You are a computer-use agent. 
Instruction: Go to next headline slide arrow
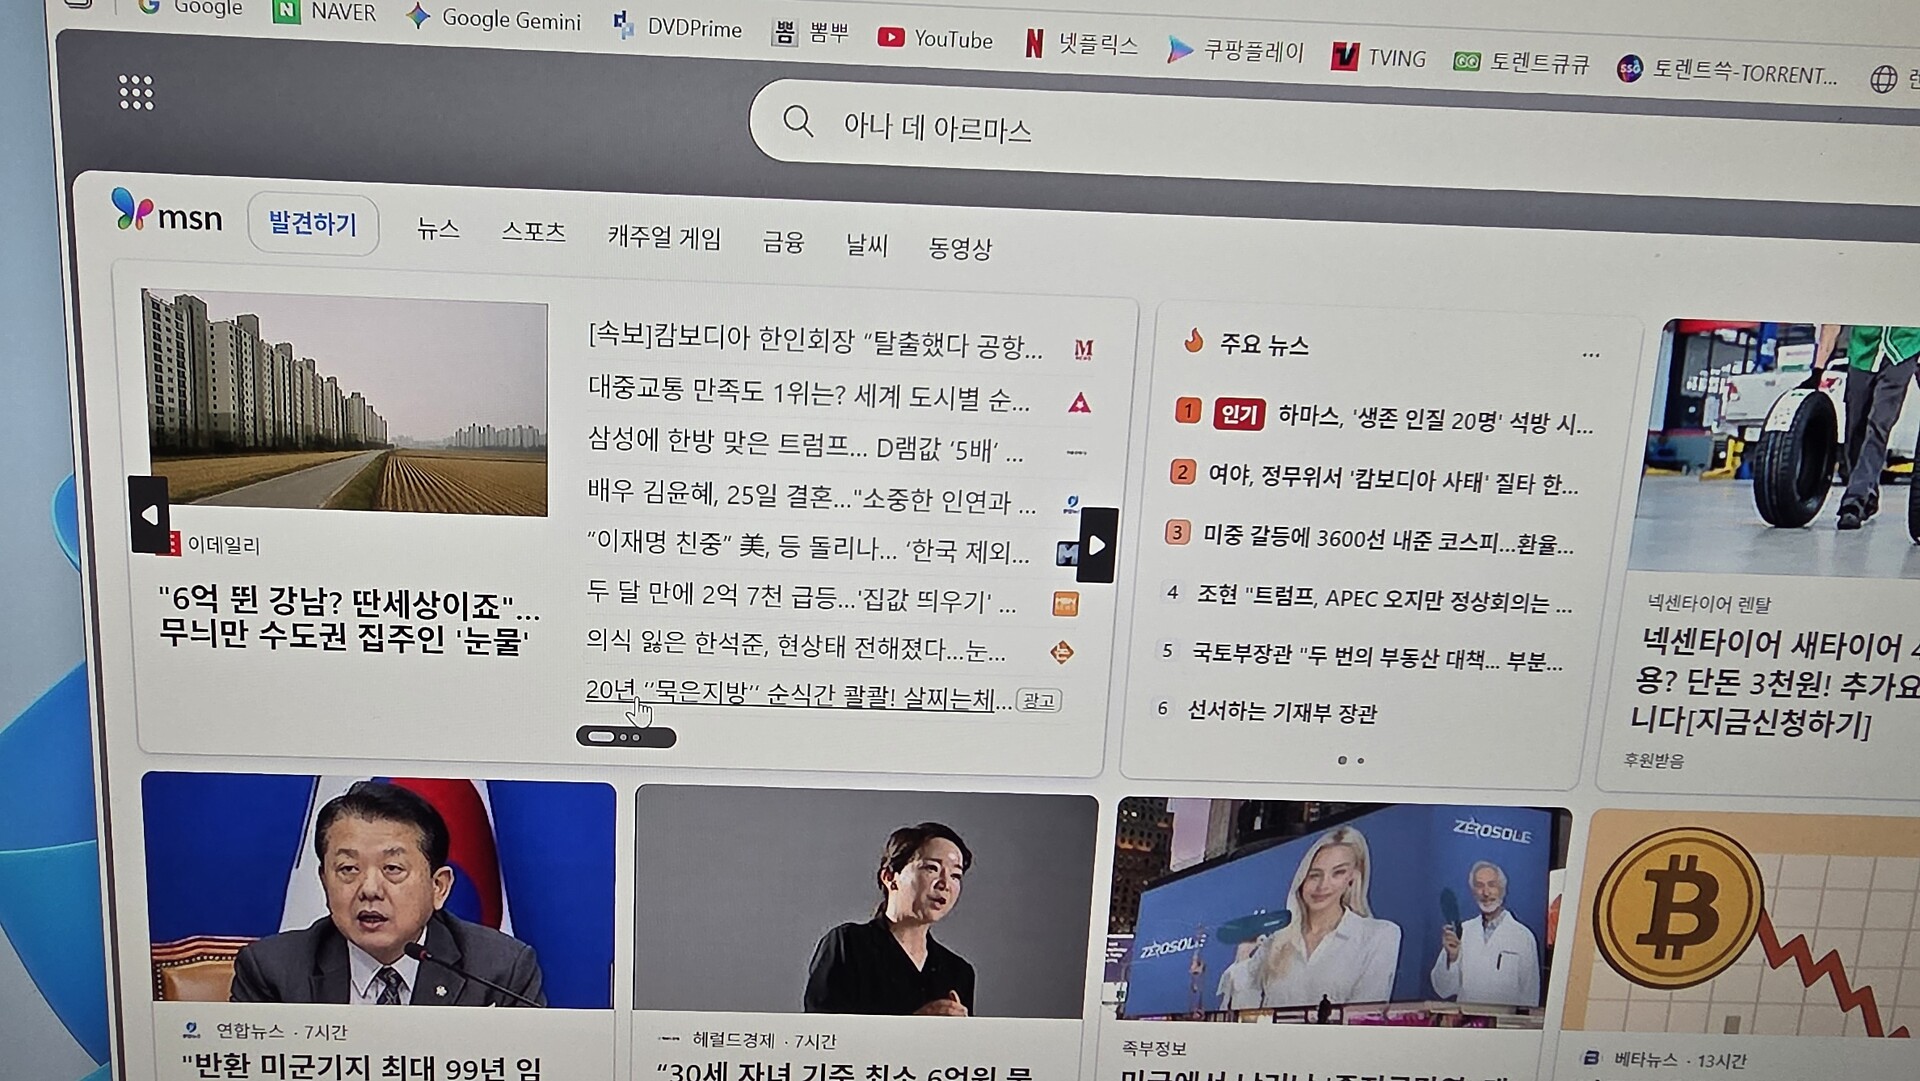[1097, 545]
